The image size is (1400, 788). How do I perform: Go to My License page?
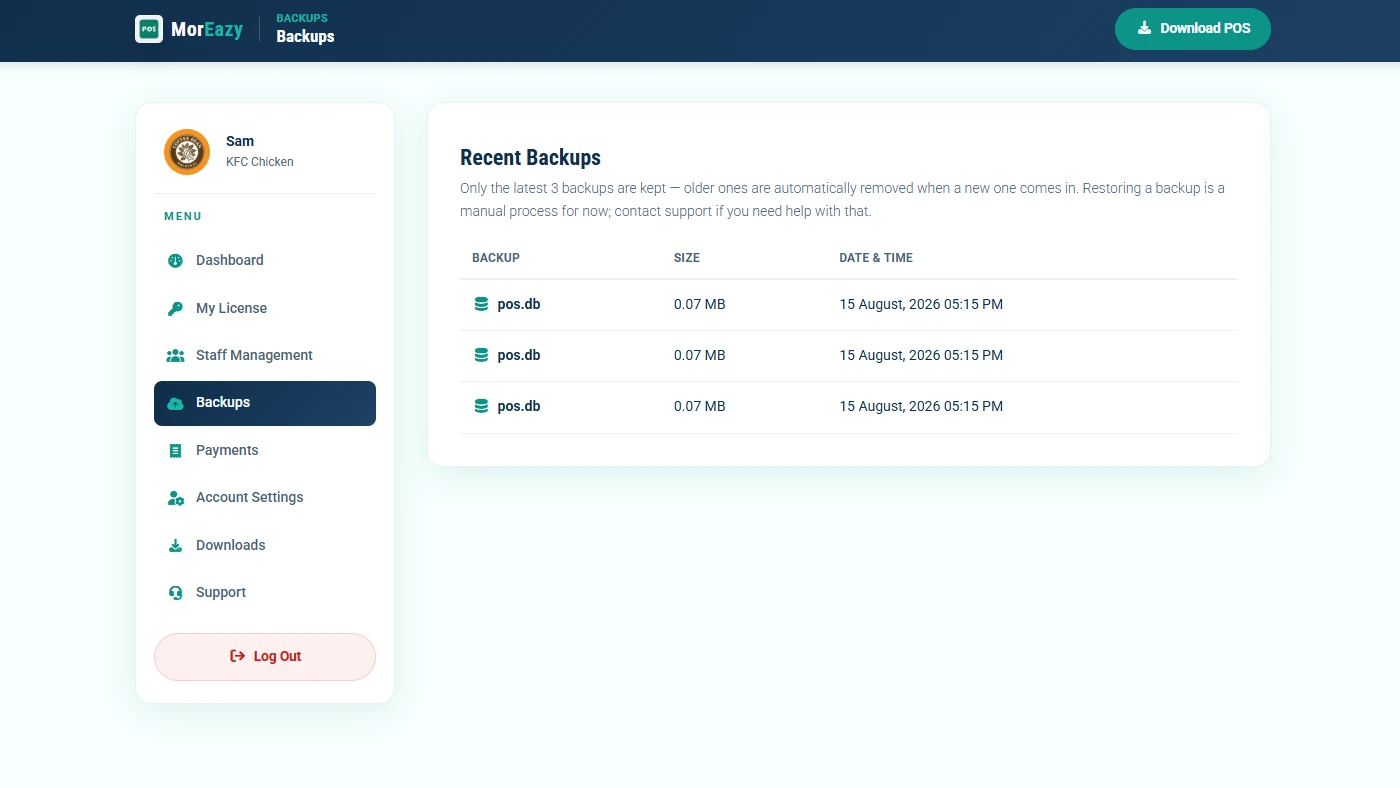coord(265,308)
